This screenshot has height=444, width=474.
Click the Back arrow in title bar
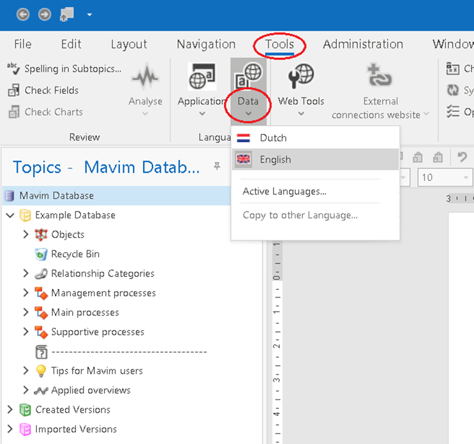(23, 14)
